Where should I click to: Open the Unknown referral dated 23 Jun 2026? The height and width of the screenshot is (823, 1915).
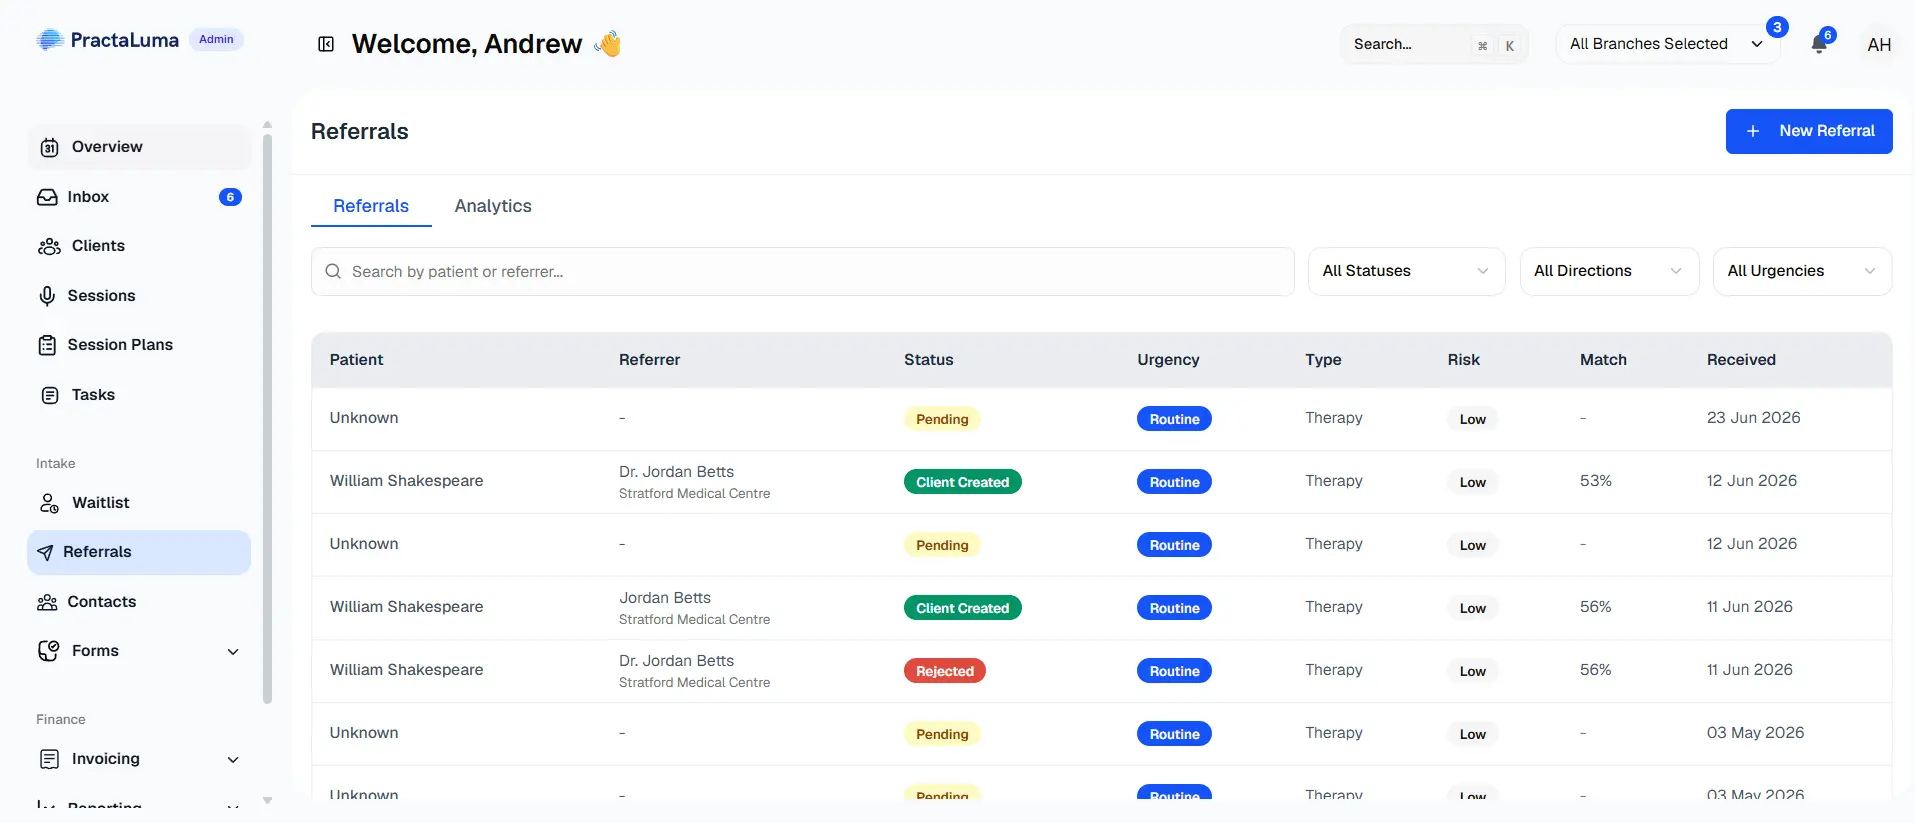point(1101,419)
